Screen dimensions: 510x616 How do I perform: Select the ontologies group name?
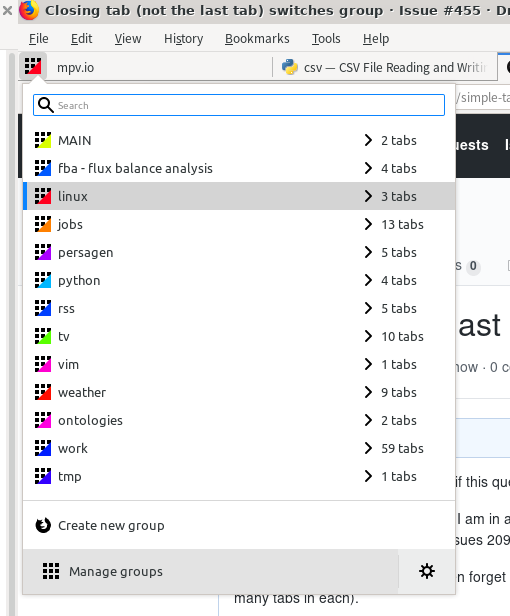90,420
